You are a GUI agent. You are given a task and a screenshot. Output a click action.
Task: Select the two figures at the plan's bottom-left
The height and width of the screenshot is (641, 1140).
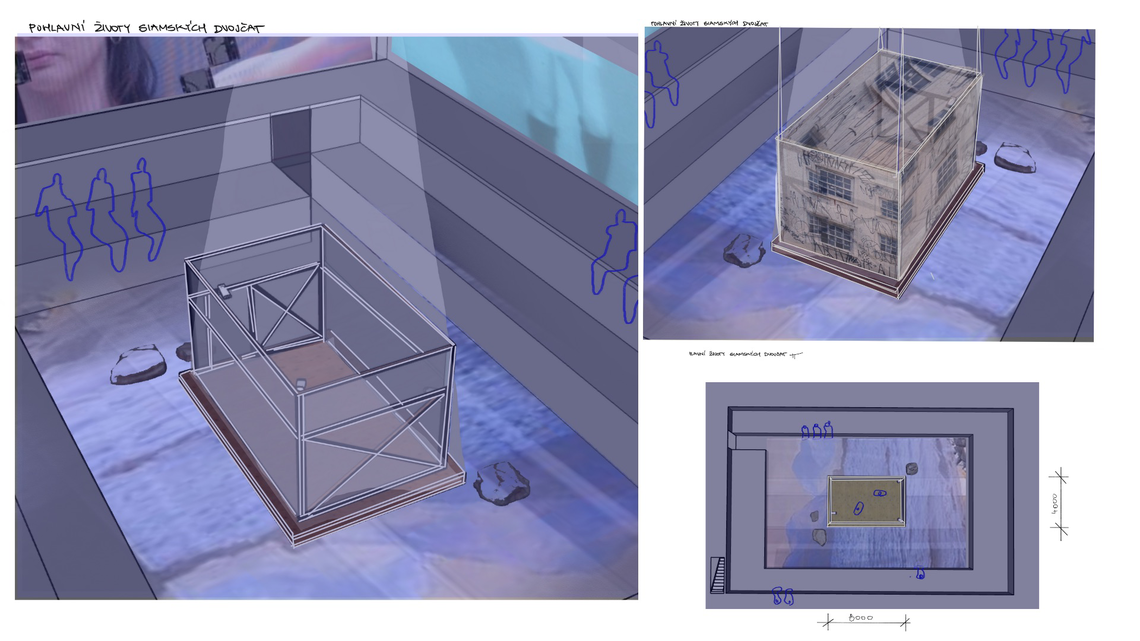[x=783, y=596]
